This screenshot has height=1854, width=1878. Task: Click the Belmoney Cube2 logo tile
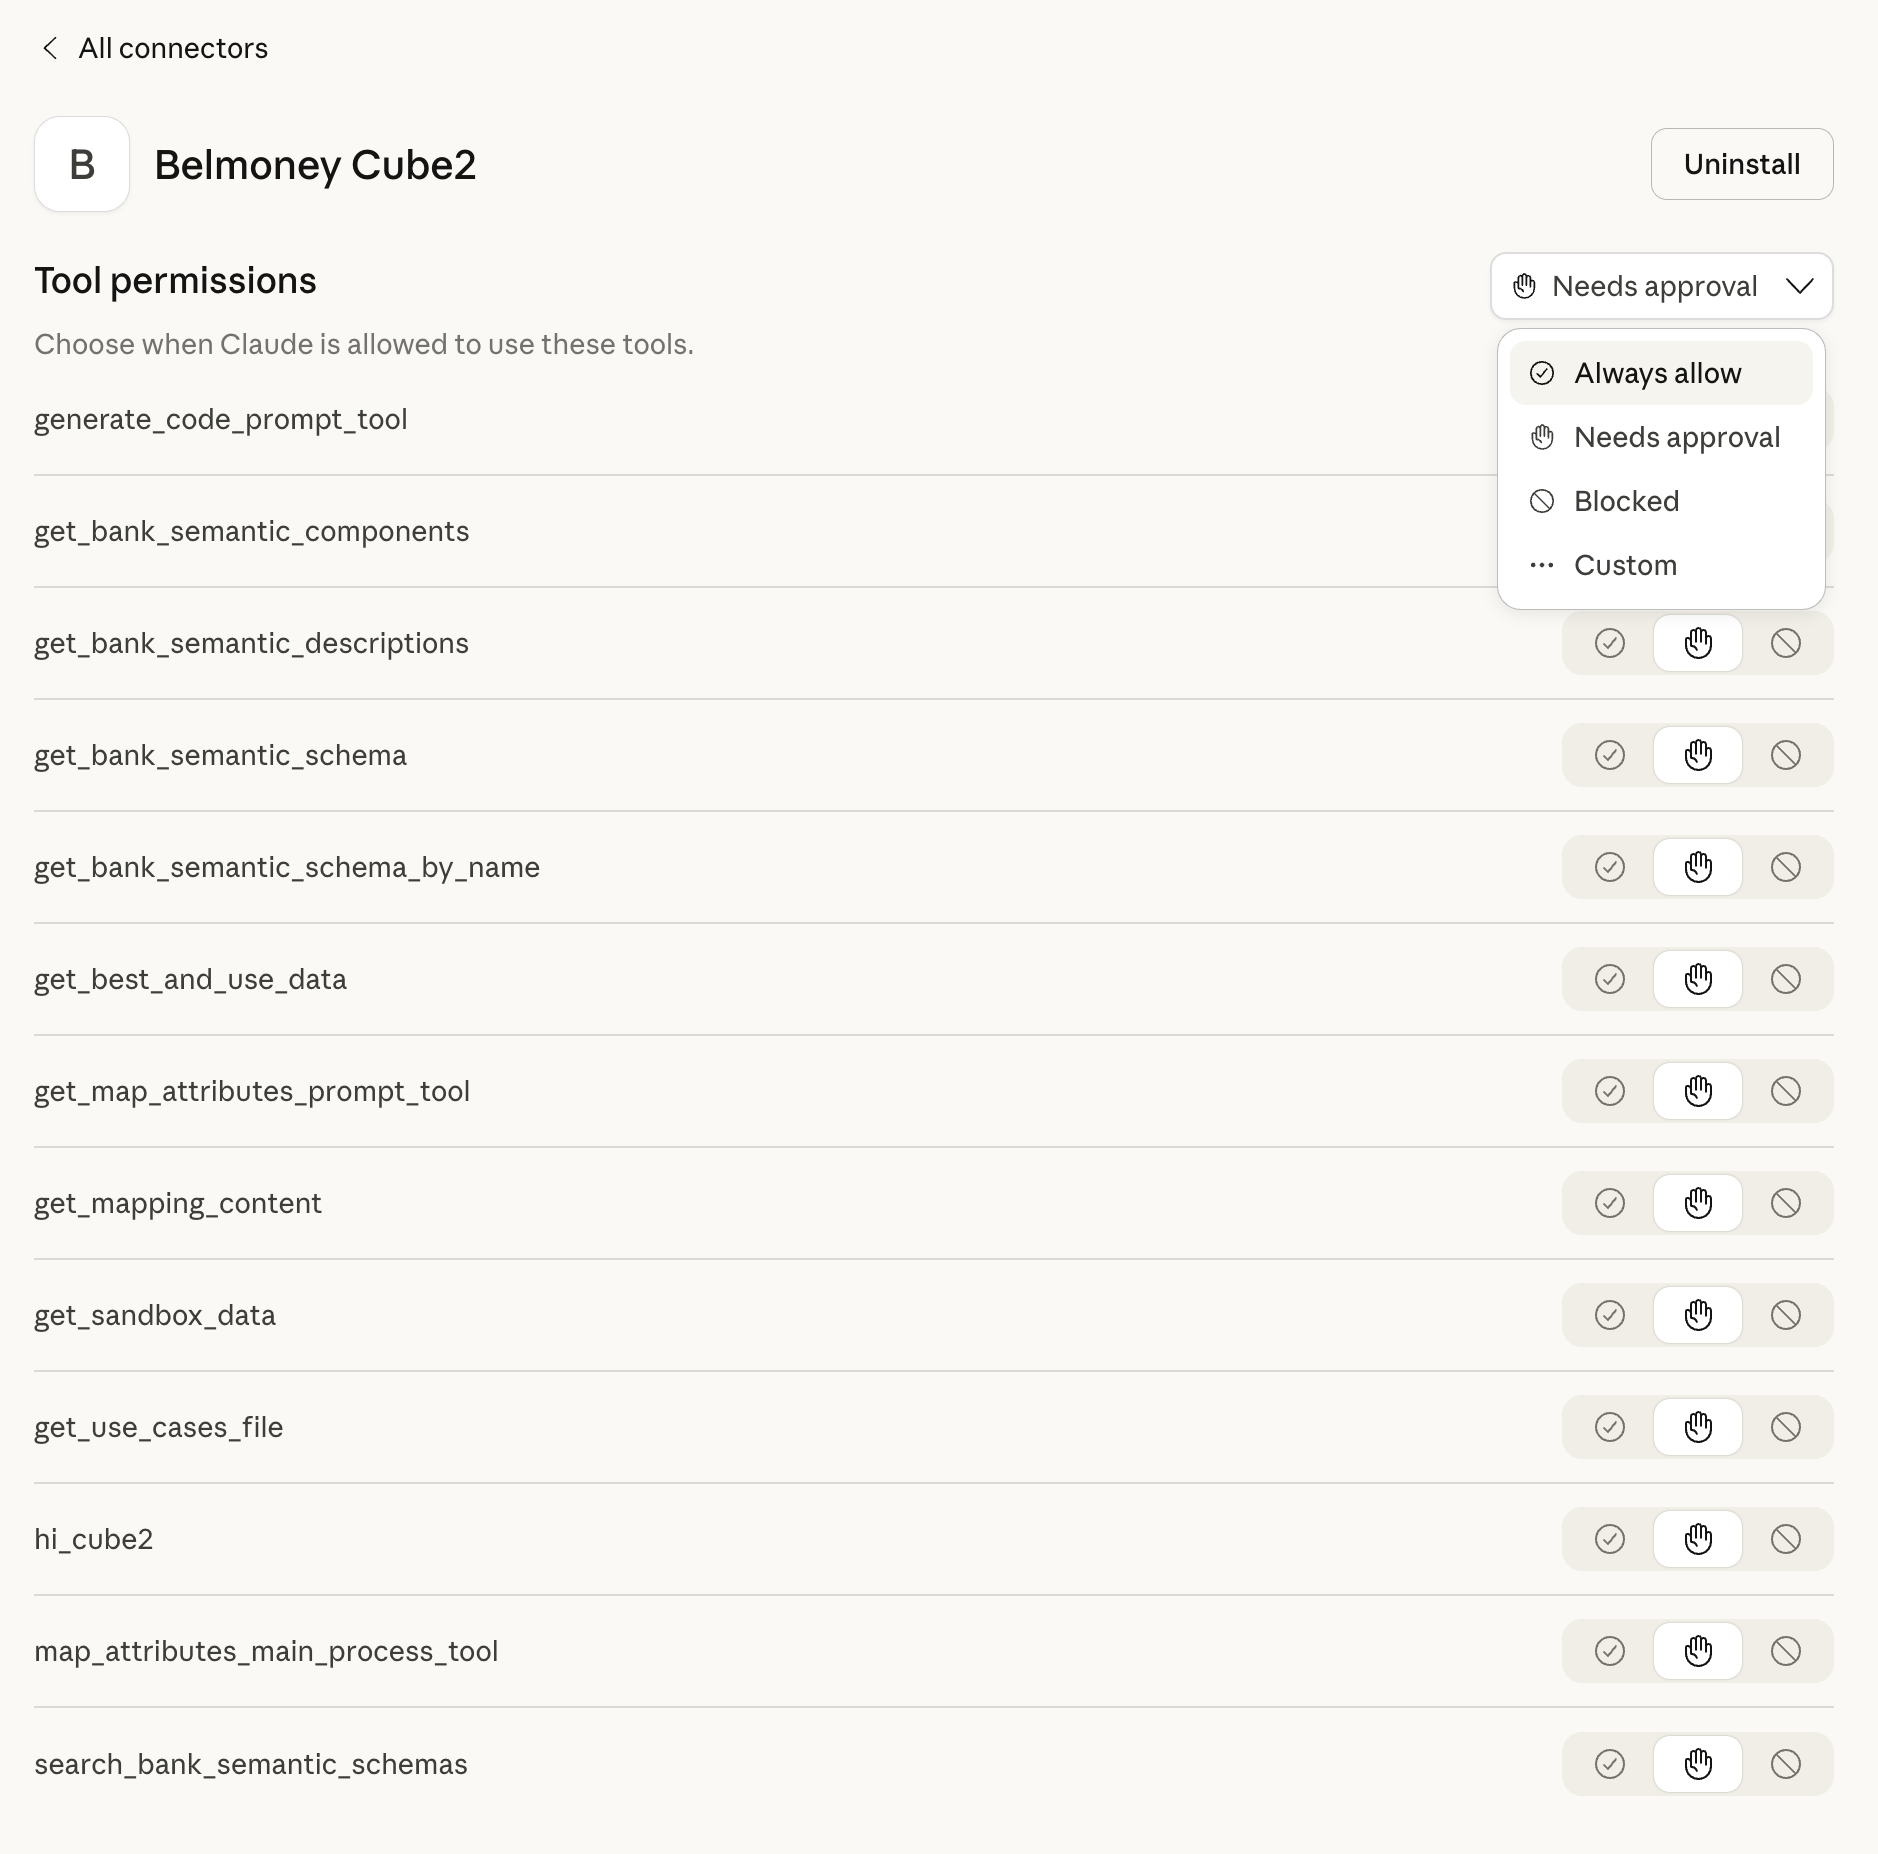tap(82, 164)
